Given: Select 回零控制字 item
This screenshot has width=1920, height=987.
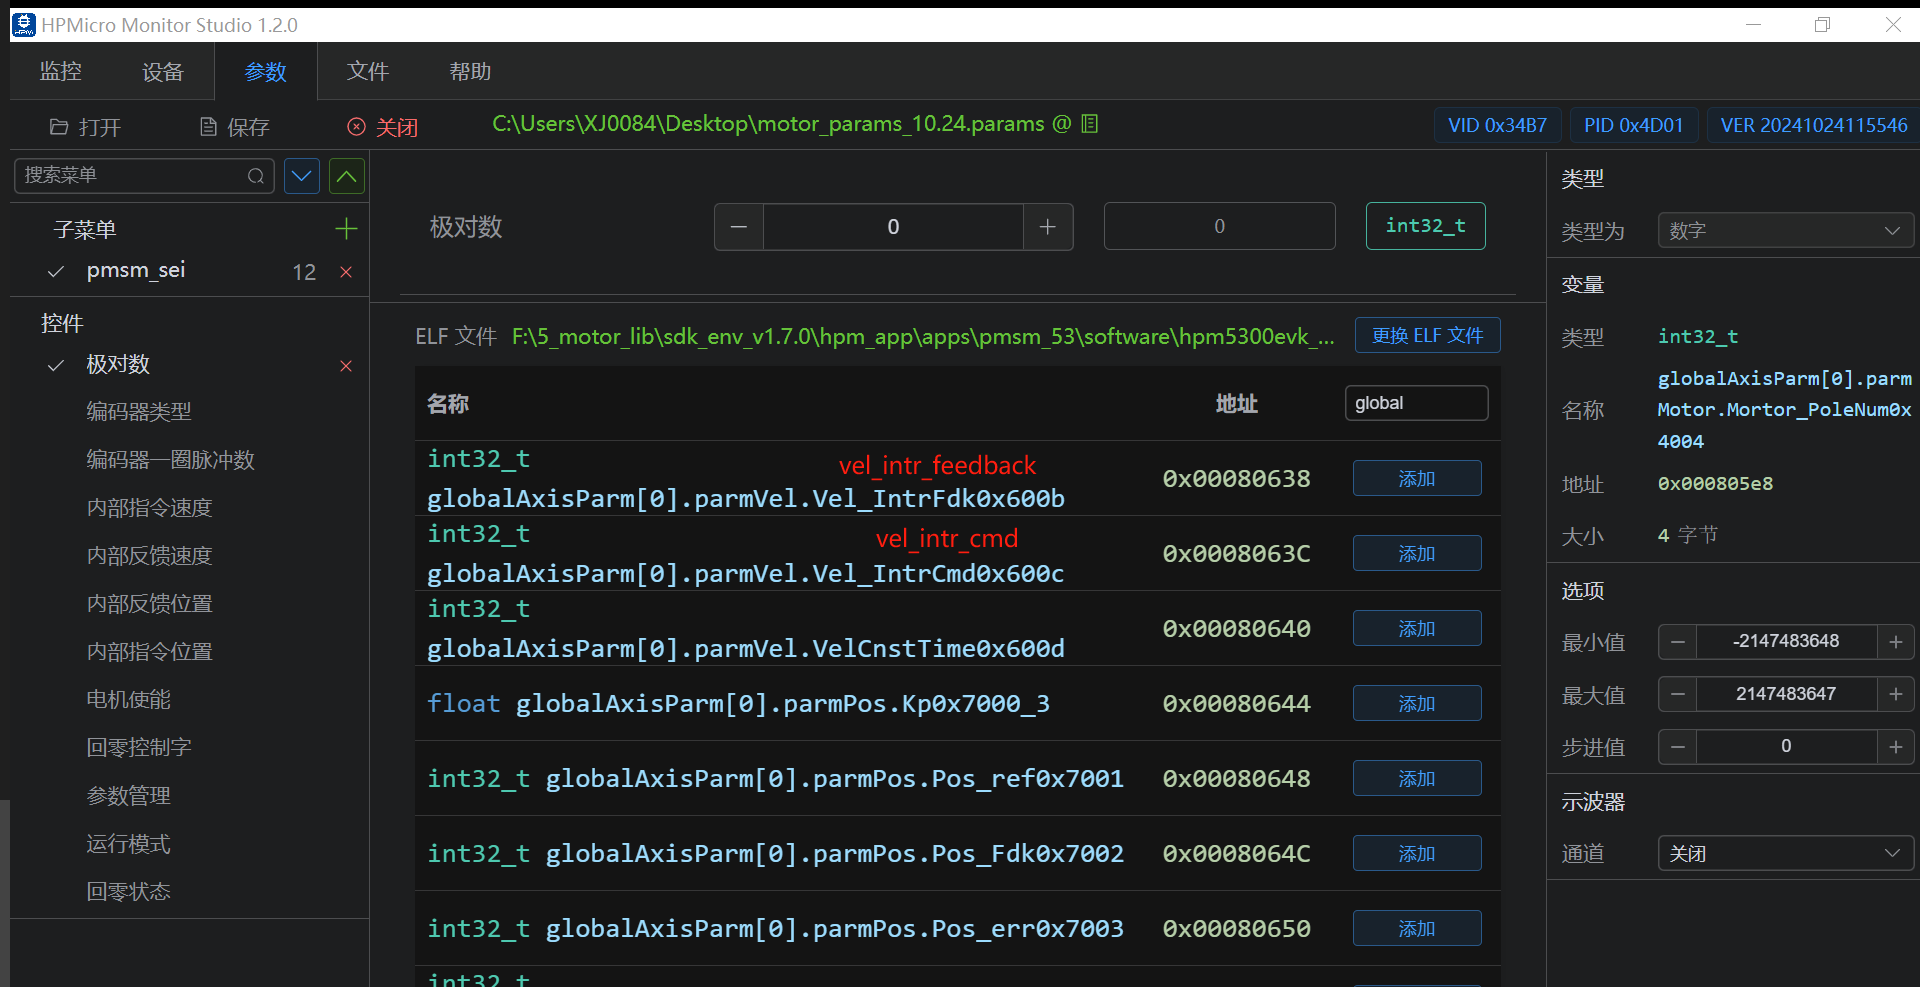Looking at the screenshot, I should (x=139, y=748).
